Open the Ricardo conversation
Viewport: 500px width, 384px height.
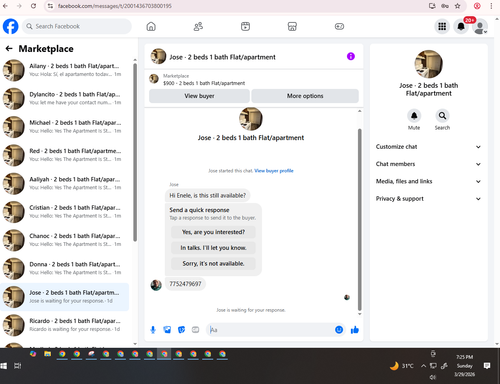pos(65,325)
